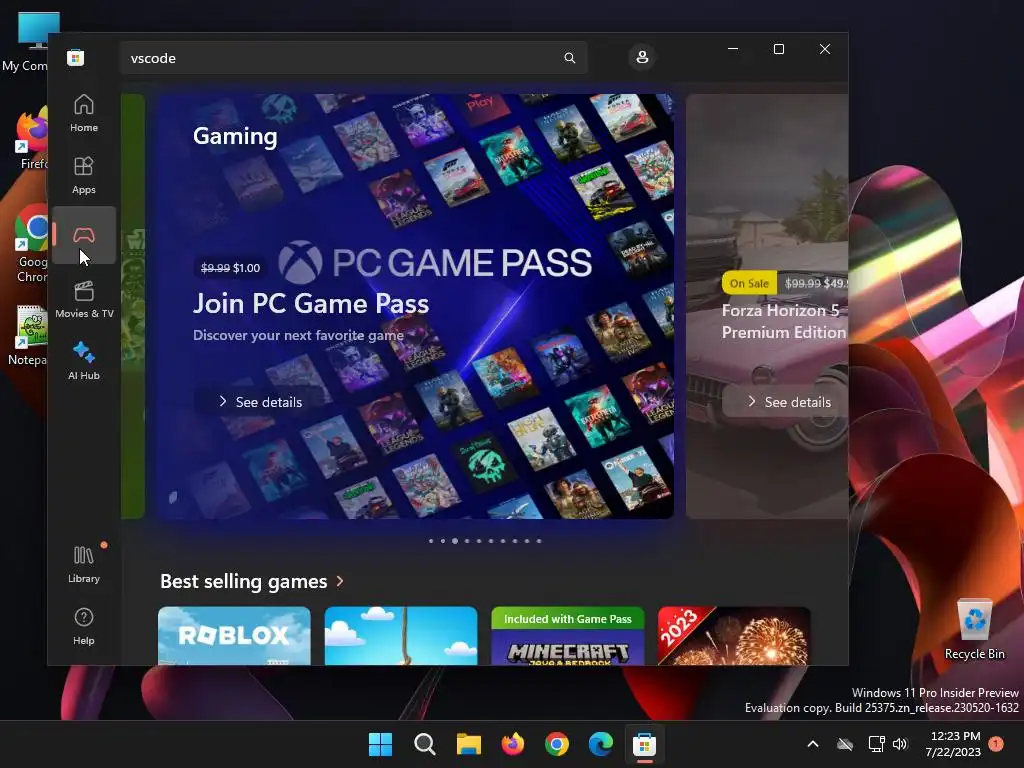Open File Explorer from taskbar
Image resolution: width=1024 pixels, height=768 pixels.
pos(468,744)
